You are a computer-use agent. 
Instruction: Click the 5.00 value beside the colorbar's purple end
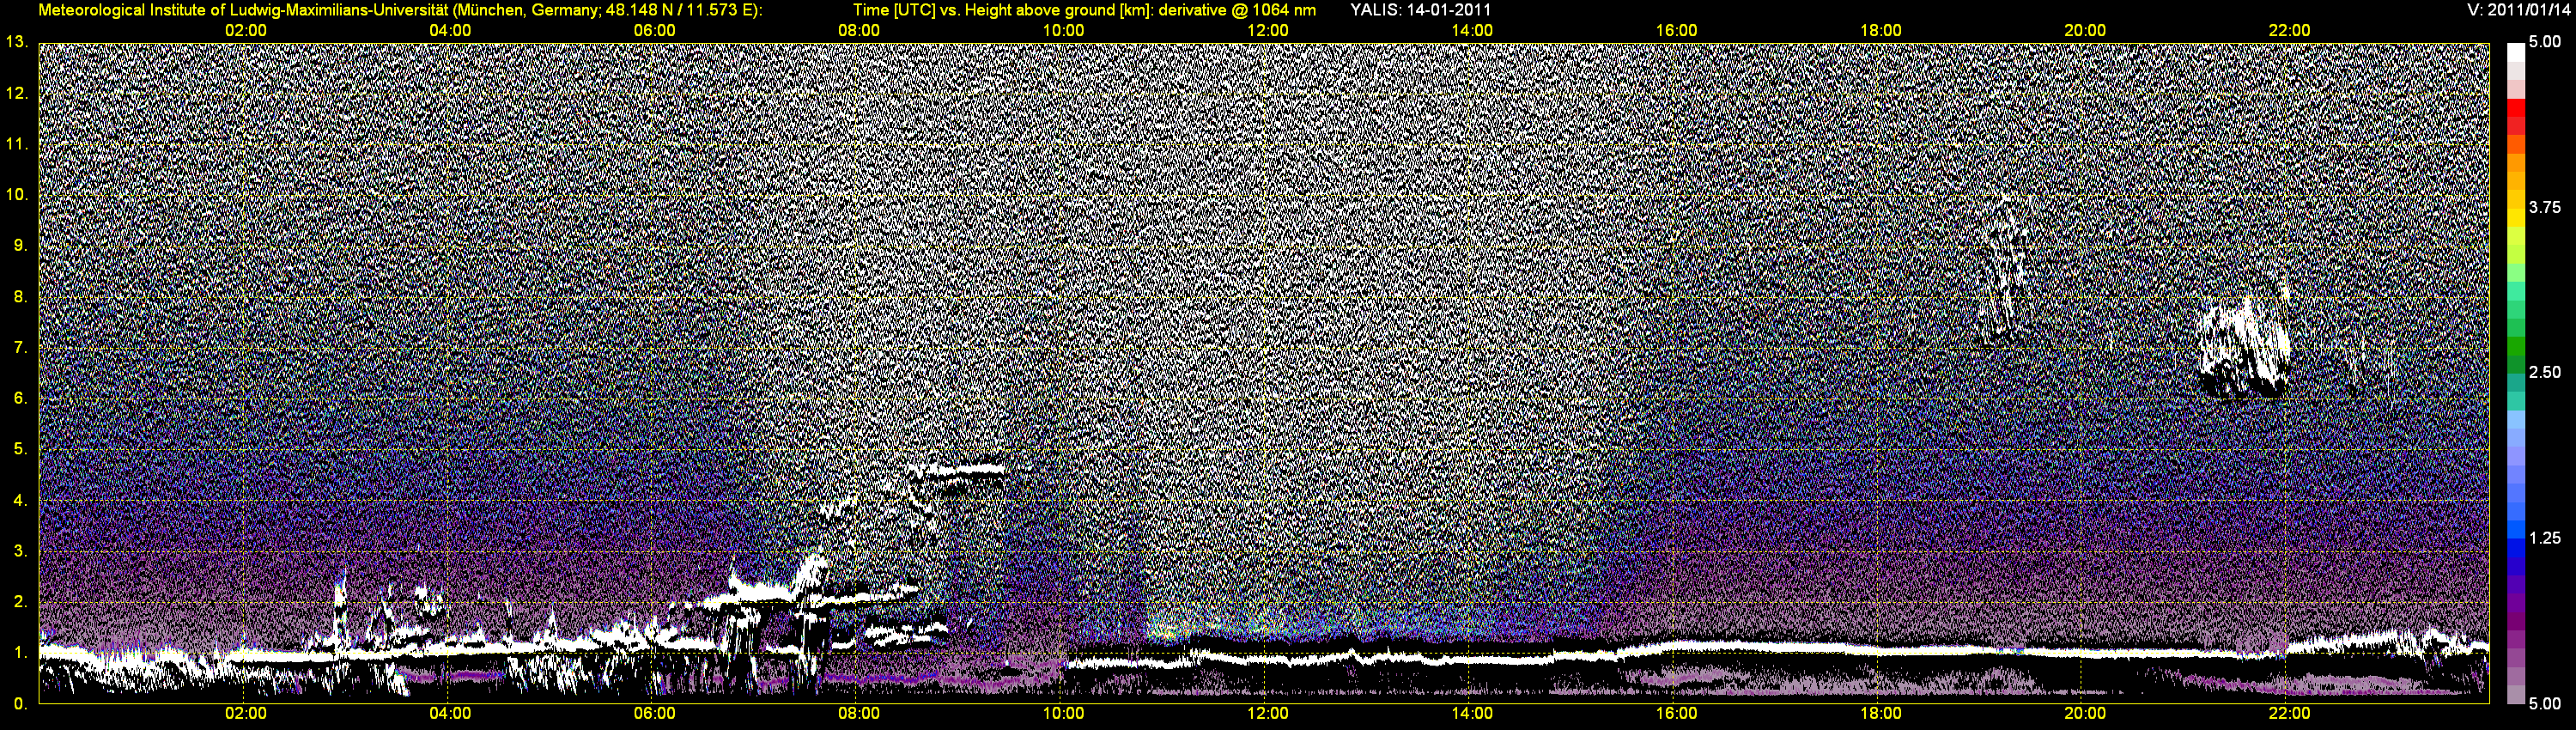point(2545,704)
